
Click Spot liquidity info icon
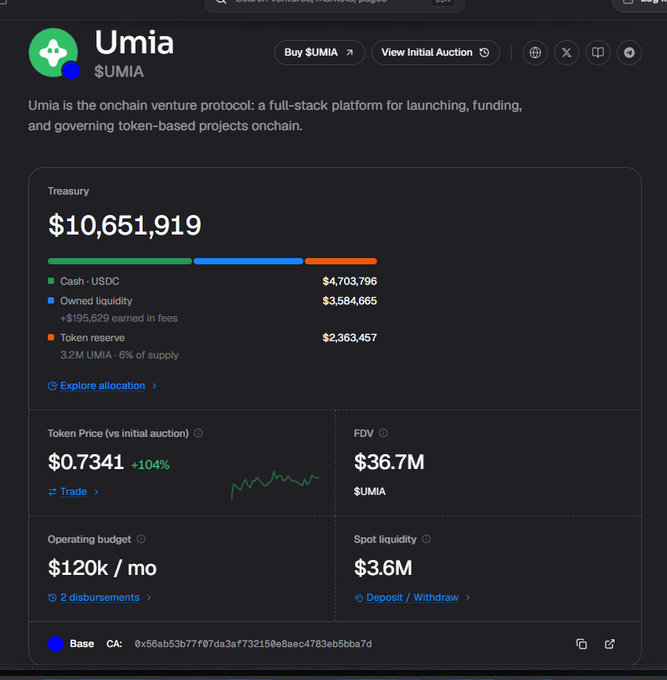(426, 539)
